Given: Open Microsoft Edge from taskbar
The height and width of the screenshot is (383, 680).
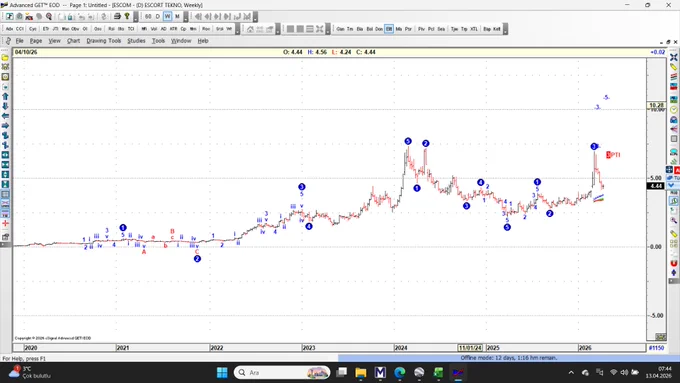Looking at the screenshot, I should click(400, 373).
